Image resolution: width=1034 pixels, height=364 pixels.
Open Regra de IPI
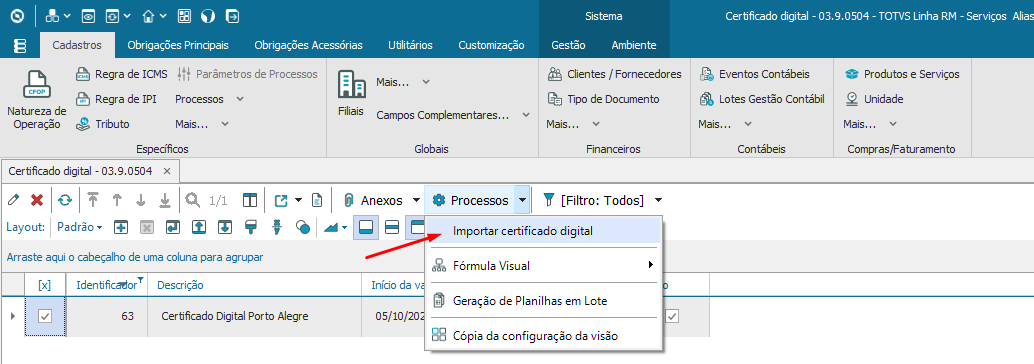point(116,99)
